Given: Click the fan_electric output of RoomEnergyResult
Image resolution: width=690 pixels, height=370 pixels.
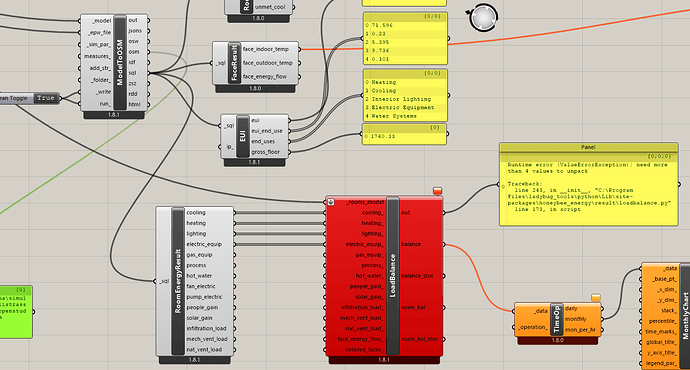Looking at the screenshot, I should [201, 286].
